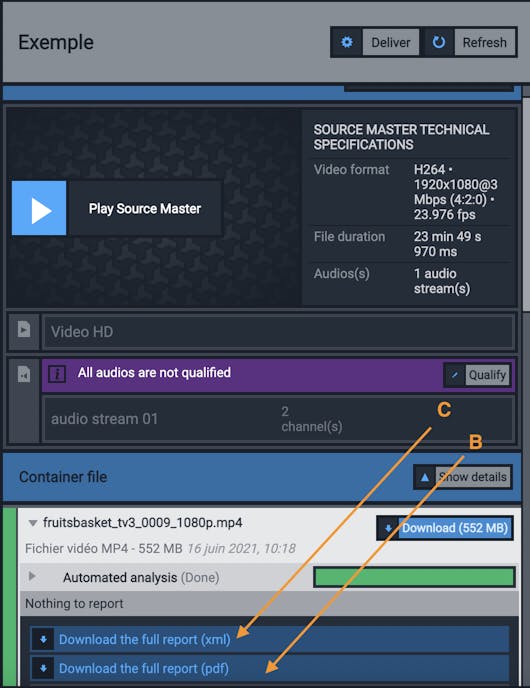The height and width of the screenshot is (688, 530).
Task: Click the pencil icon beside Qualify
Action: pyautogui.click(x=455, y=375)
